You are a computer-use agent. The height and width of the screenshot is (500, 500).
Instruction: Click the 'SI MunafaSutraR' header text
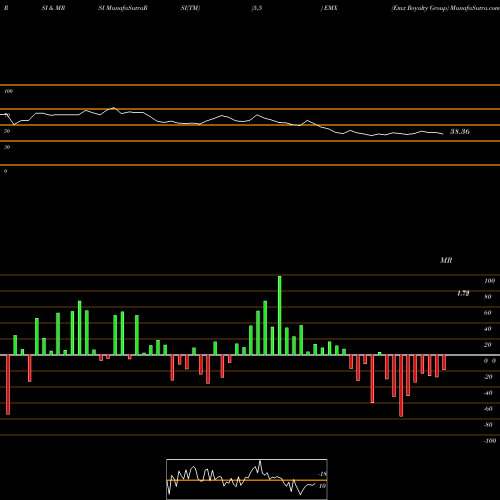(x=123, y=8)
